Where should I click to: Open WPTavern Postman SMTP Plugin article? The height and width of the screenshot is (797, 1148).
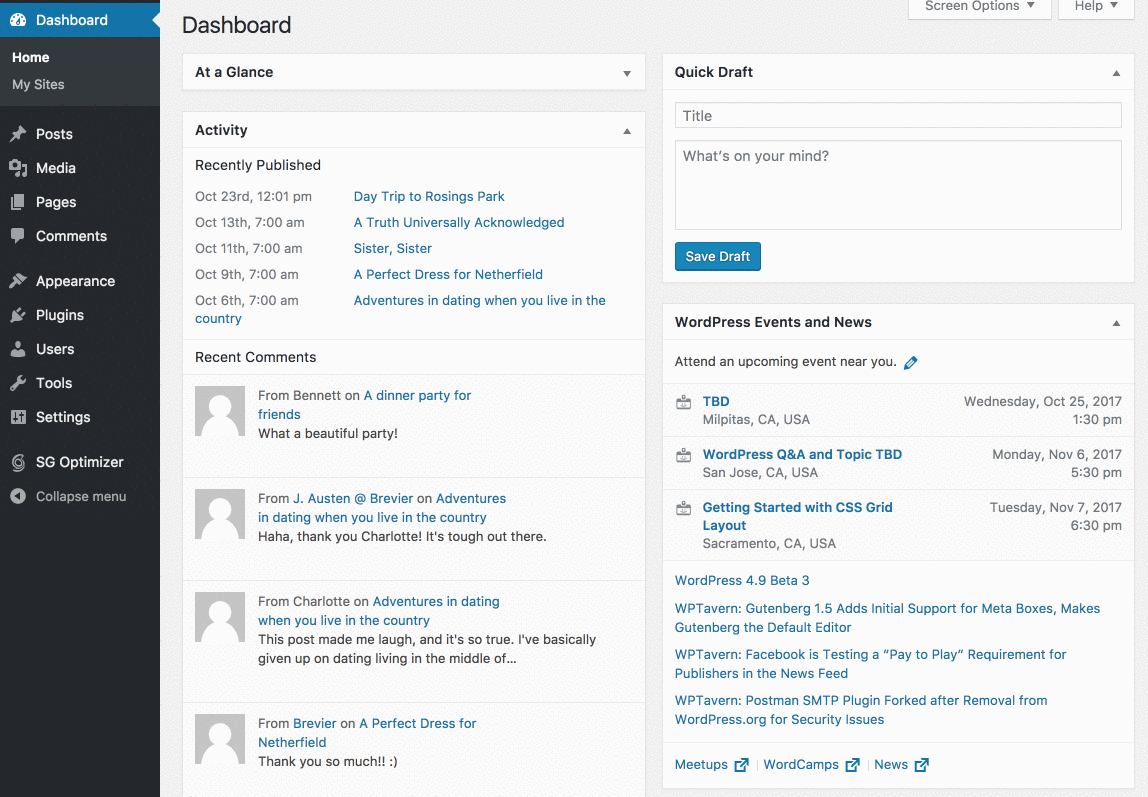point(861,710)
